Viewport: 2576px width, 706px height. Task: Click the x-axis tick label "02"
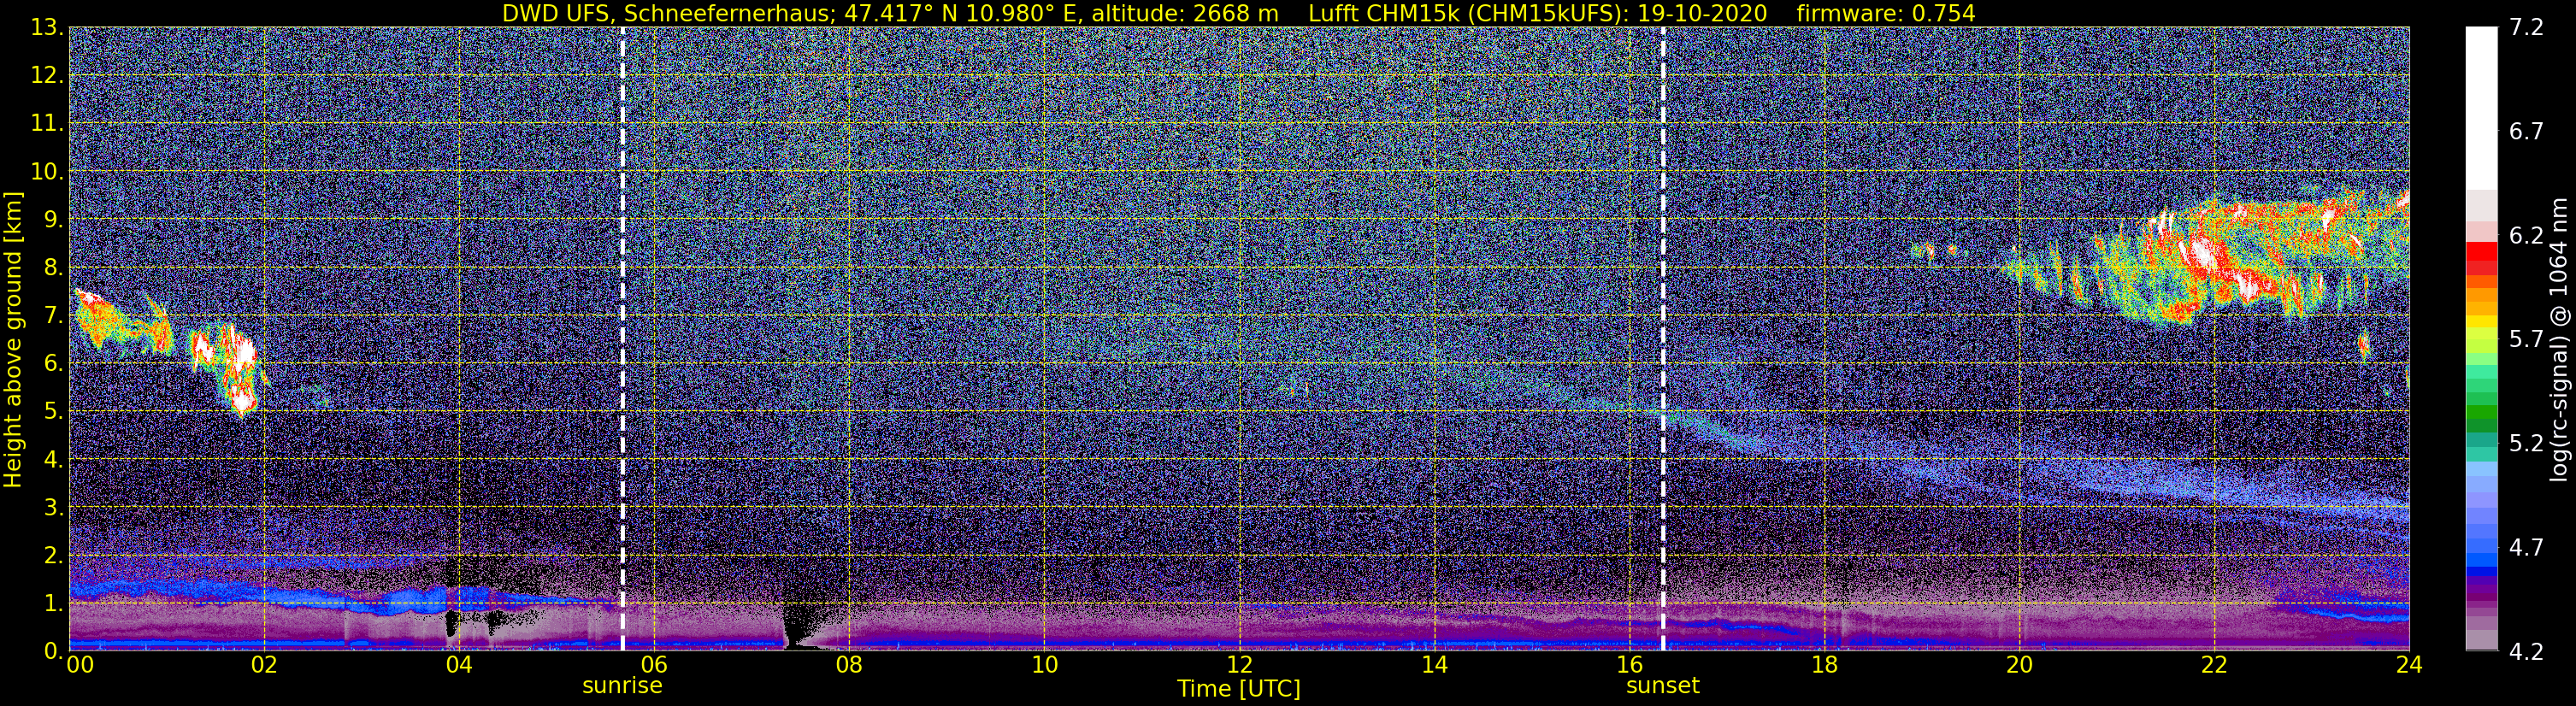tap(264, 665)
